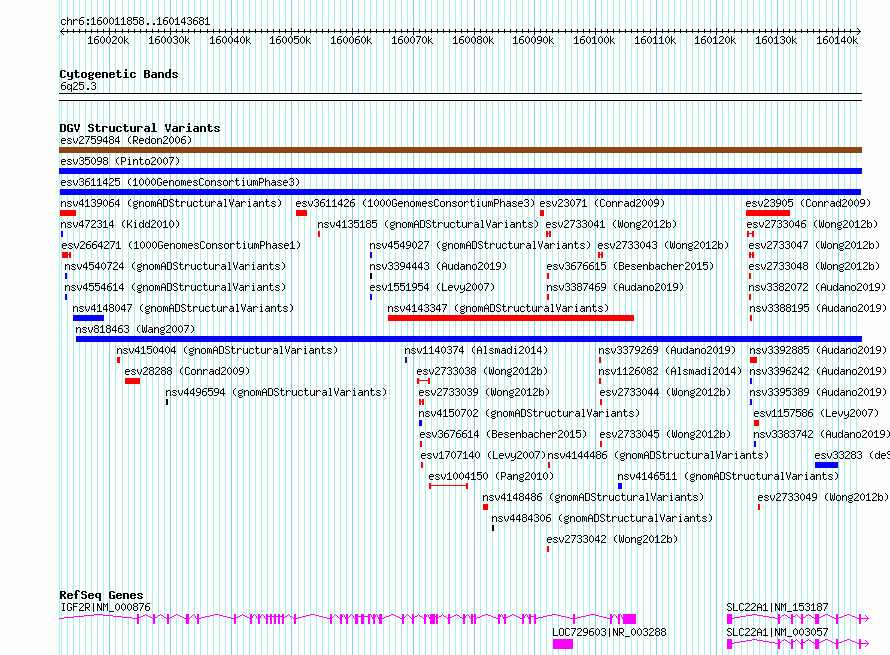Click the nsv4540724 gnomAD variant label

(x=175, y=266)
